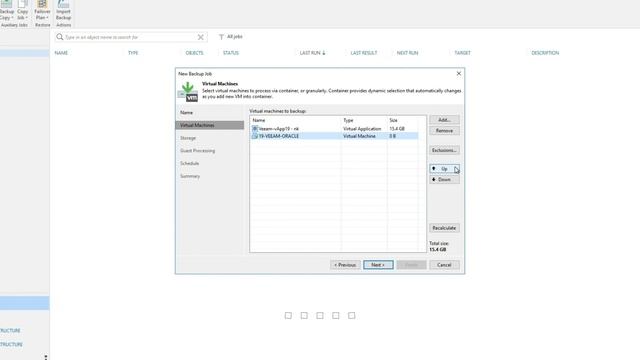Sort jobs by NEXT RUN column
640x360 pixels.
click(407, 53)
